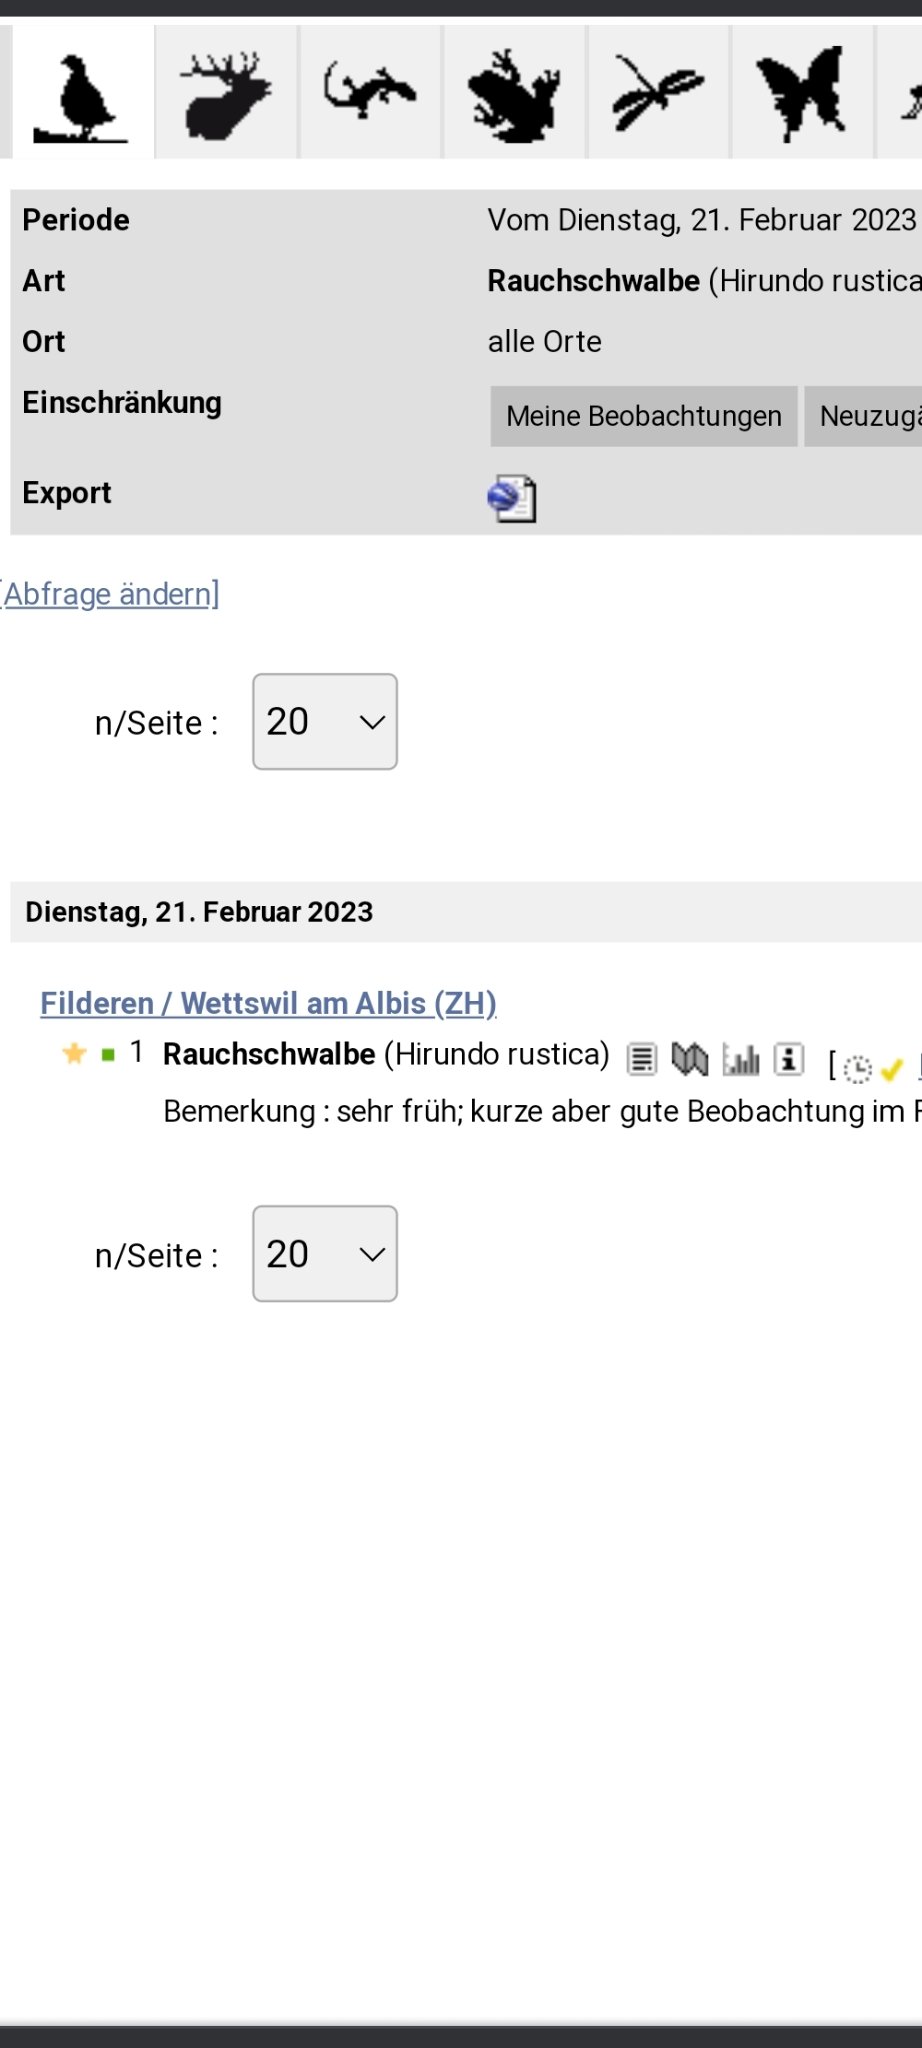922x2048 pixels.
Task: Toggle the Neuzugänge filter button
Action: click(866, 416)
